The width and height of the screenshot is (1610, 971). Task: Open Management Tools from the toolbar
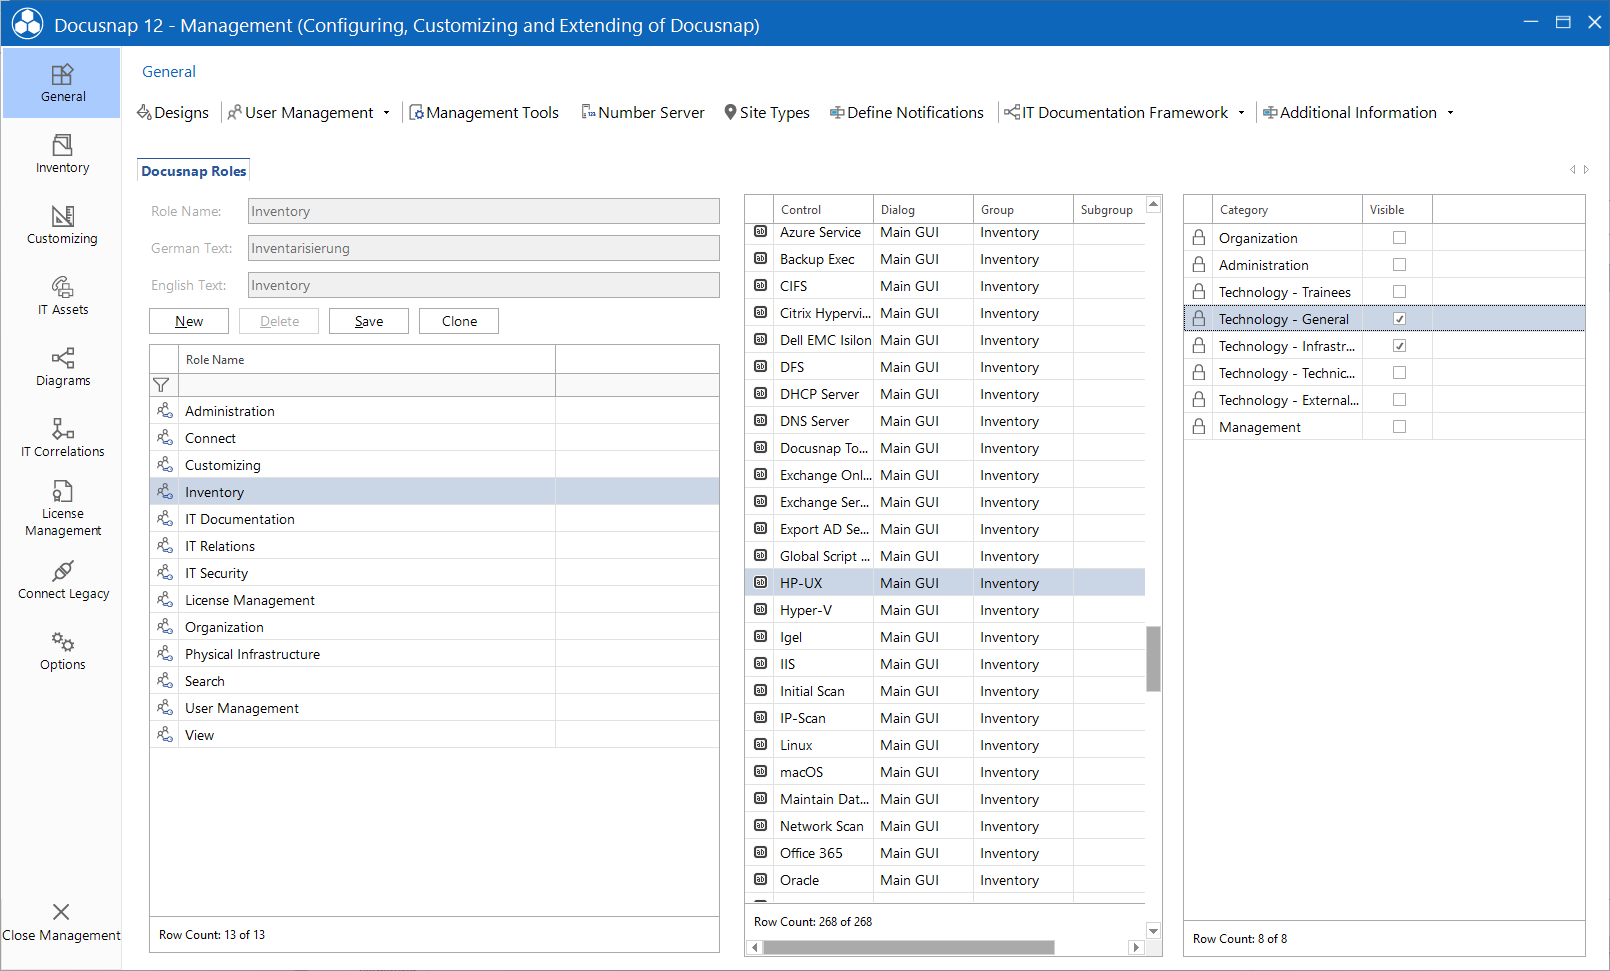coord(484,113)
